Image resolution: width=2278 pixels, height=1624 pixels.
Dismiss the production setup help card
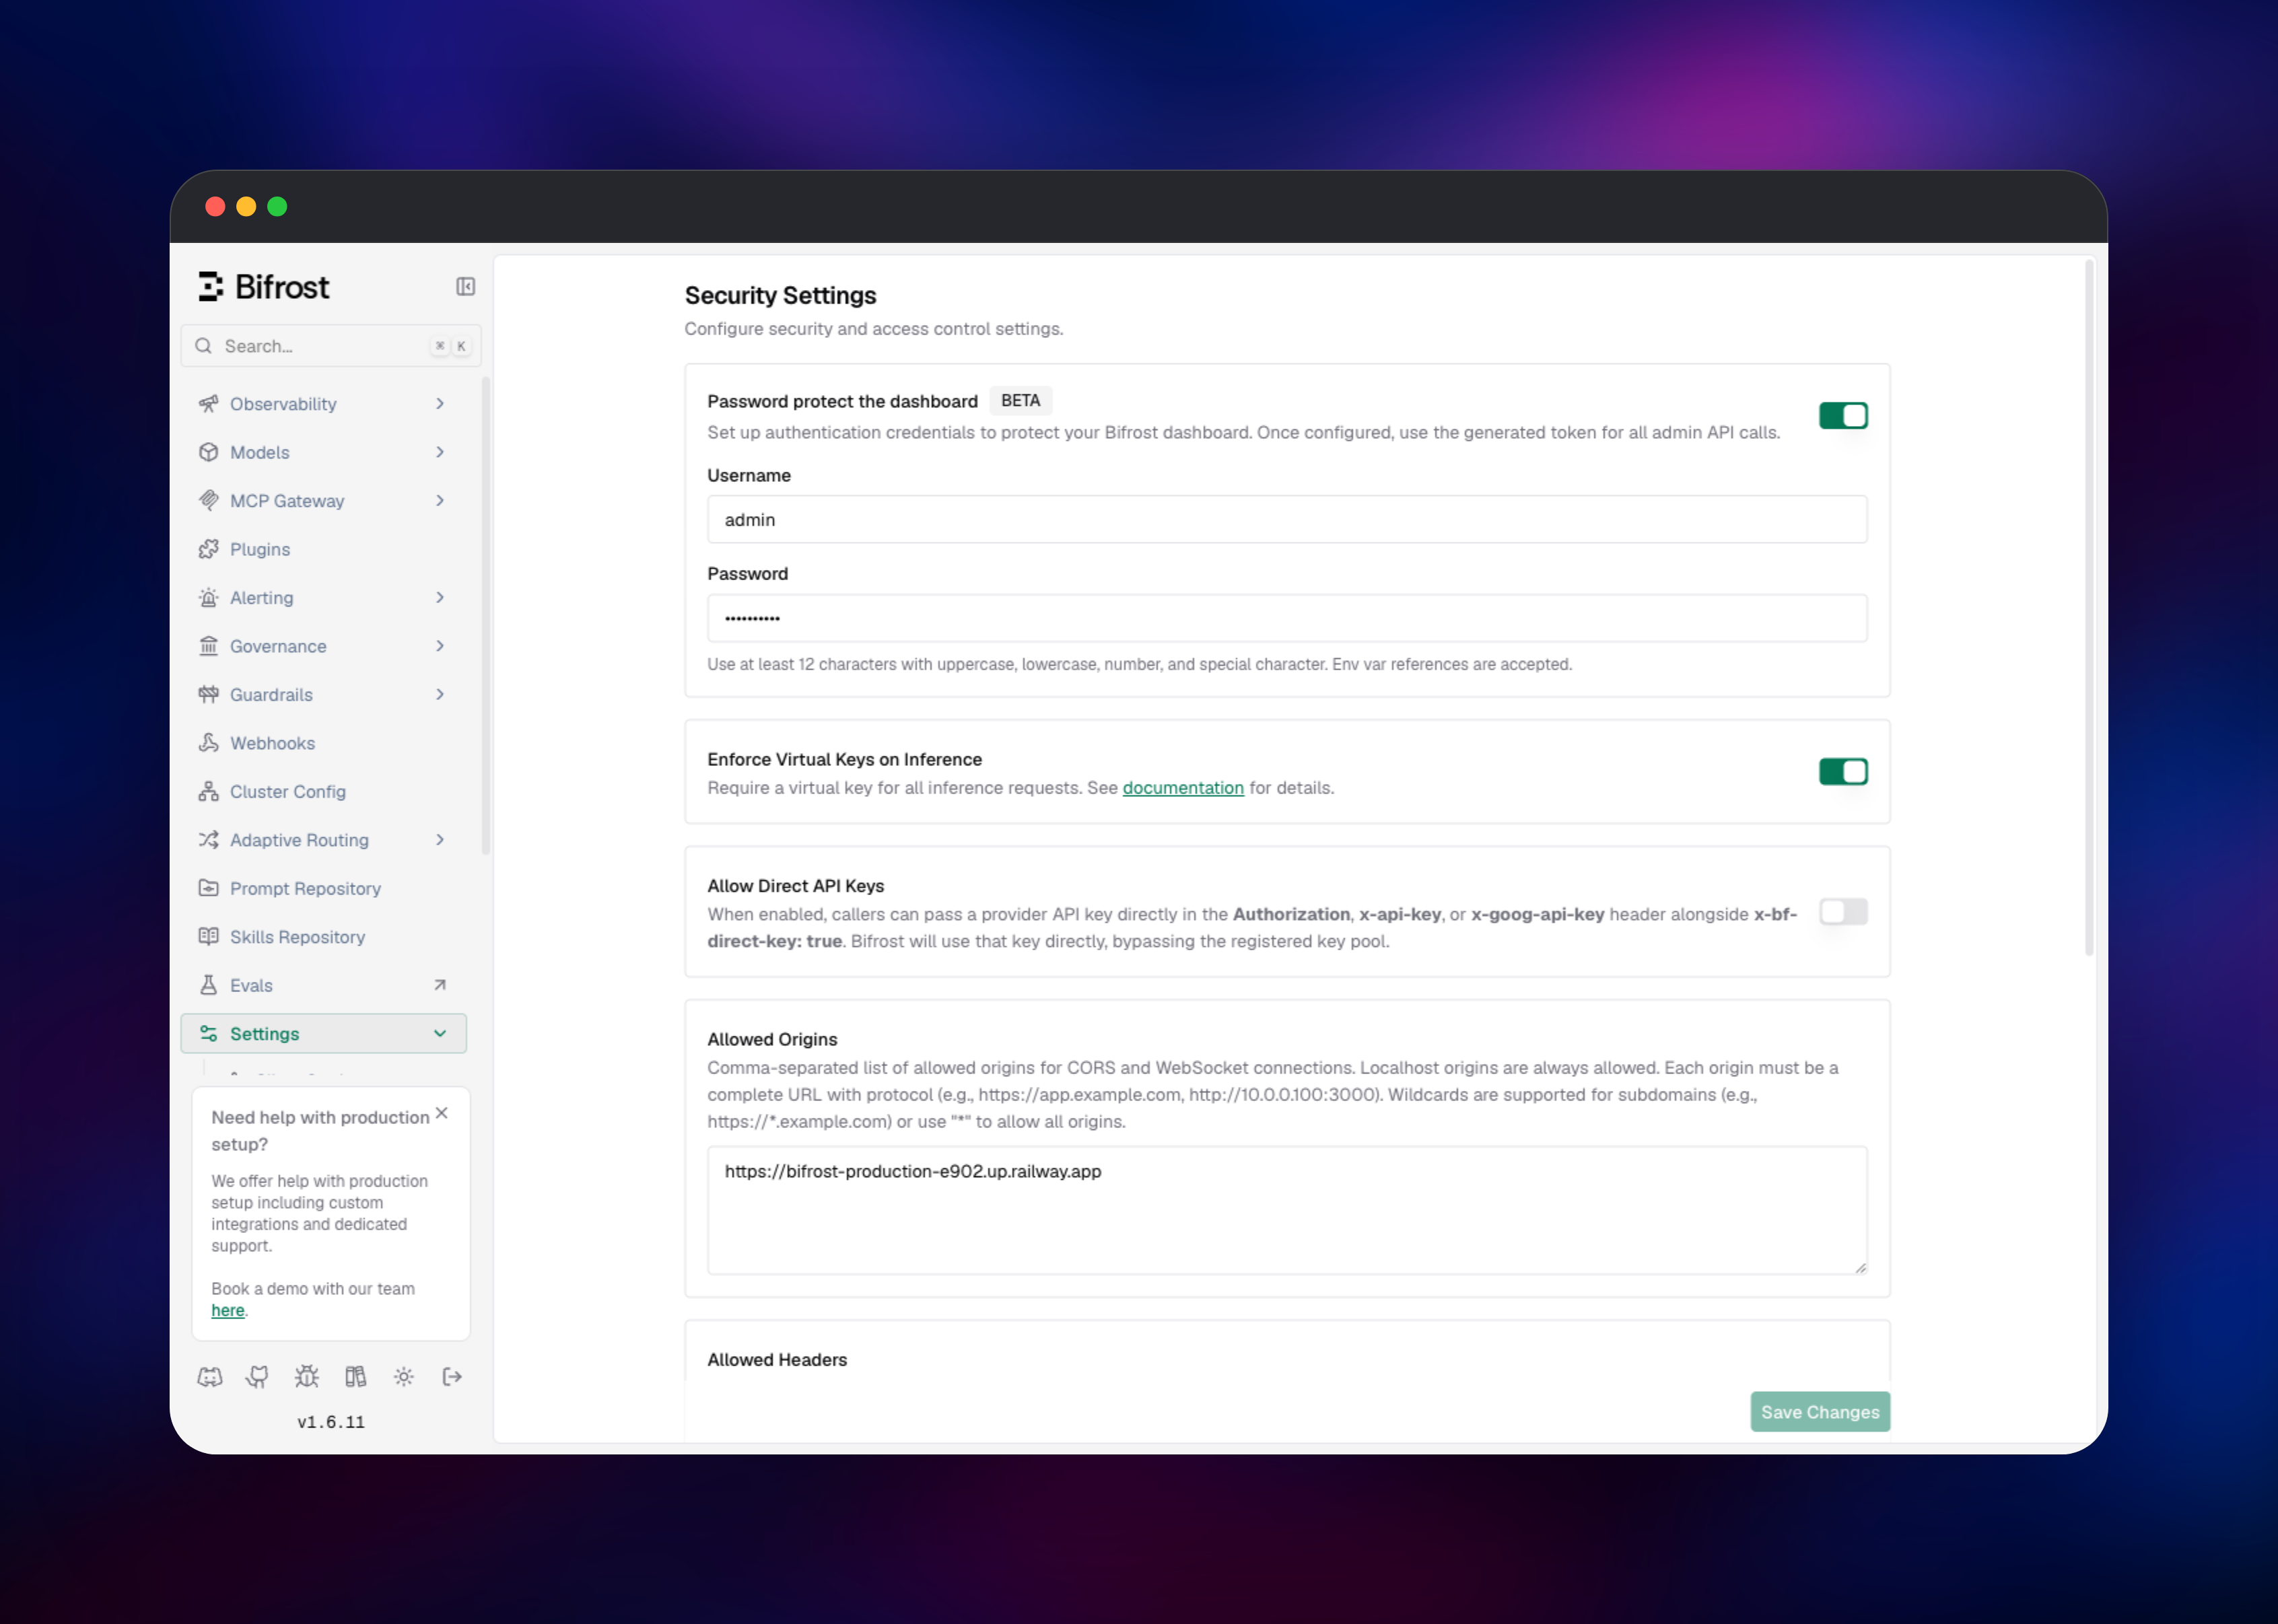click(441, 1114)
